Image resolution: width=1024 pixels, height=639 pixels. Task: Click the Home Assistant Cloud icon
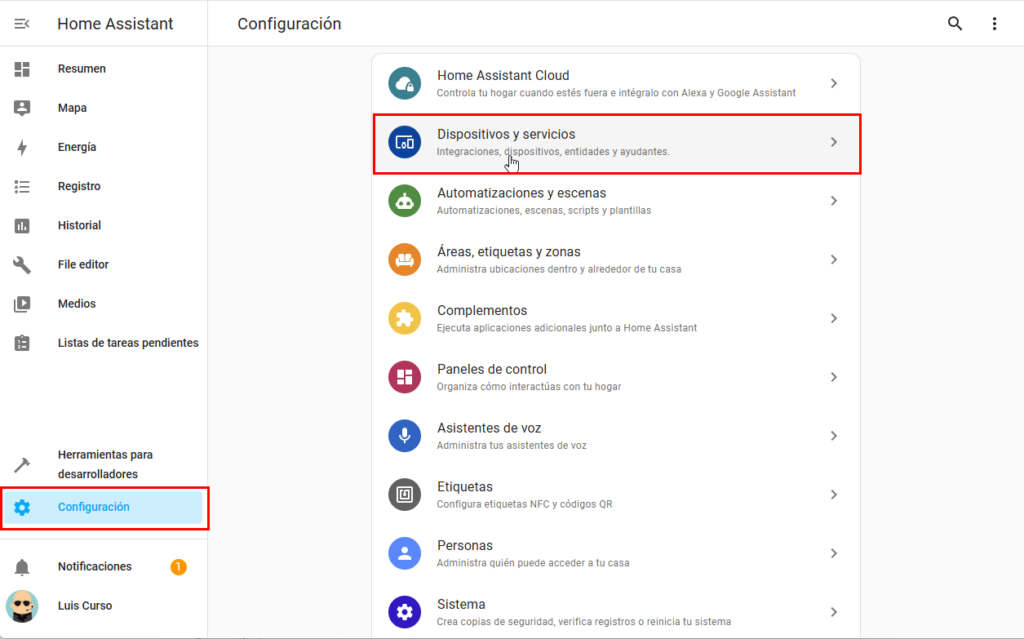pos(404,84)
